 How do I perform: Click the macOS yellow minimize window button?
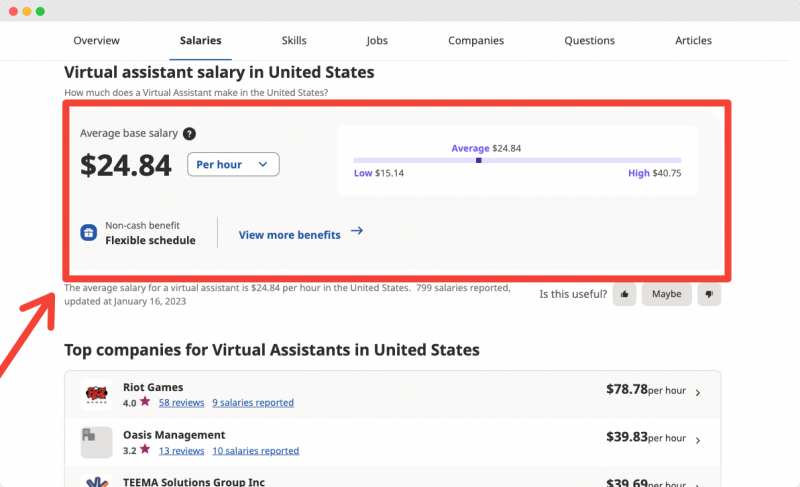(x=27, y=11)
